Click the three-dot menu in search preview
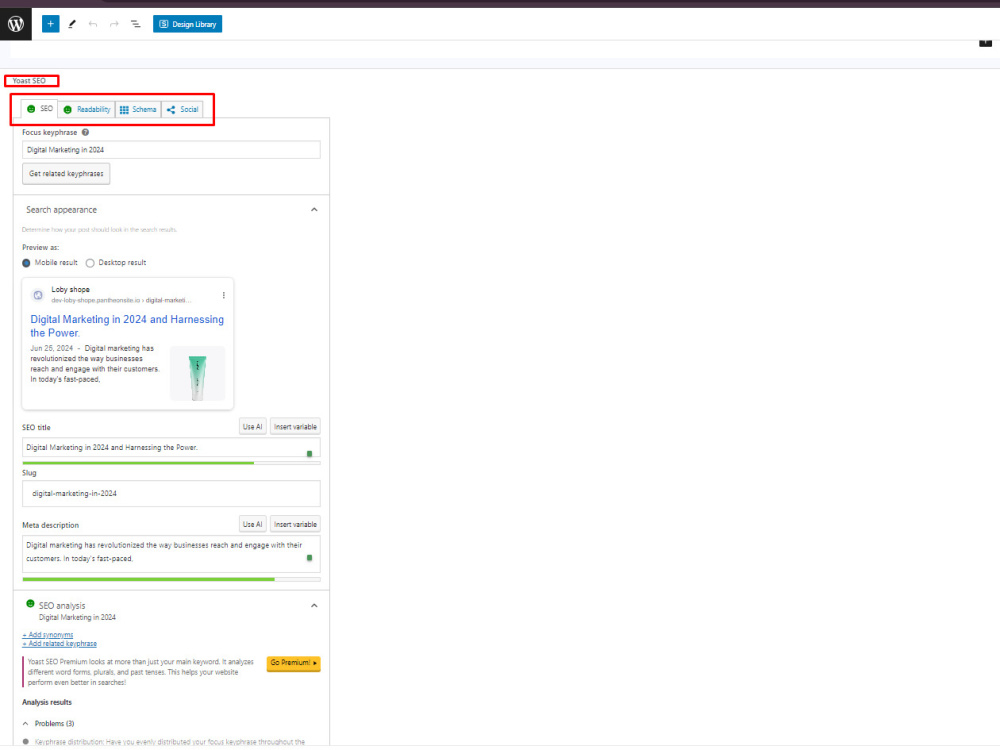 223,295
